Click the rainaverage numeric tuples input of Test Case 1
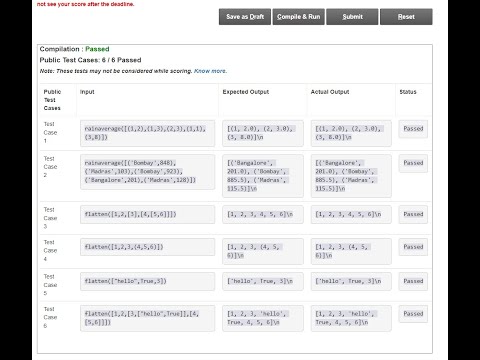The image size is (480, 360). pyautogui.click(x=147, y=133)
